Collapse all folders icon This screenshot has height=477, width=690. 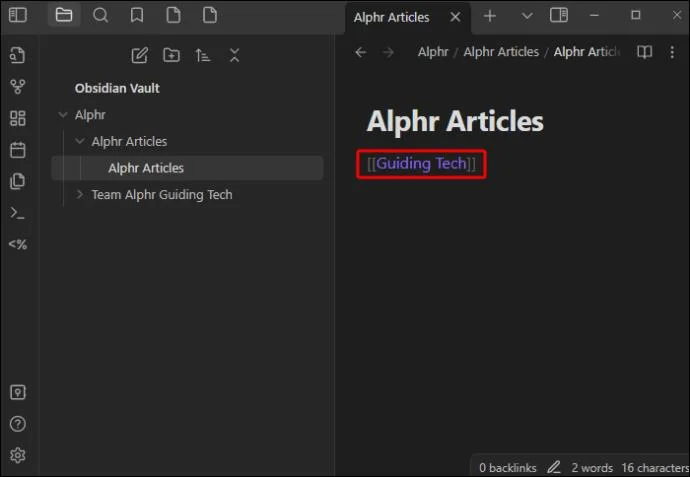(234, 55)
